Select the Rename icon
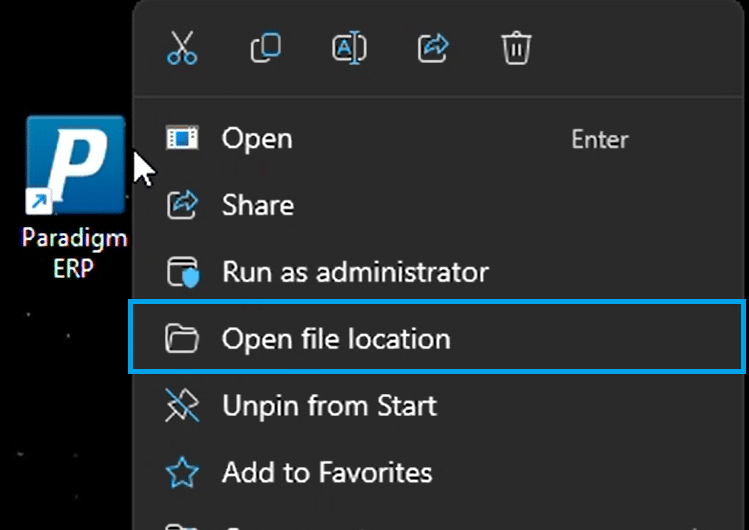749x530 pixels. click(x=349, y=48)
